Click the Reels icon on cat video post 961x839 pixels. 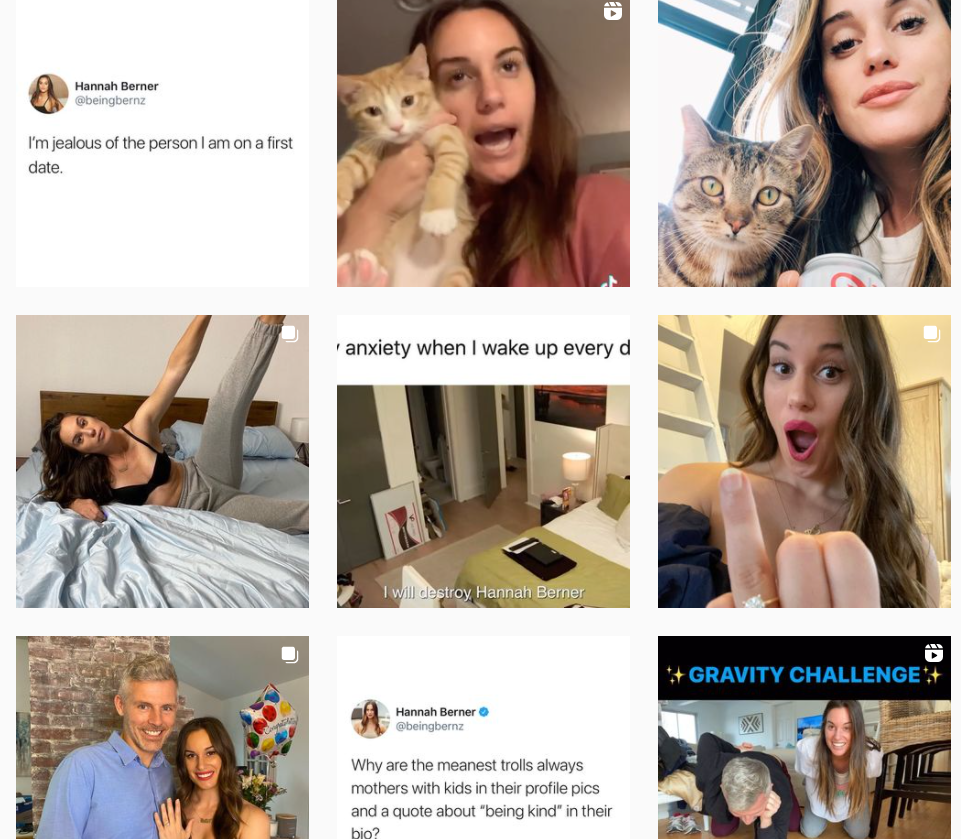[x=612, y=10]
